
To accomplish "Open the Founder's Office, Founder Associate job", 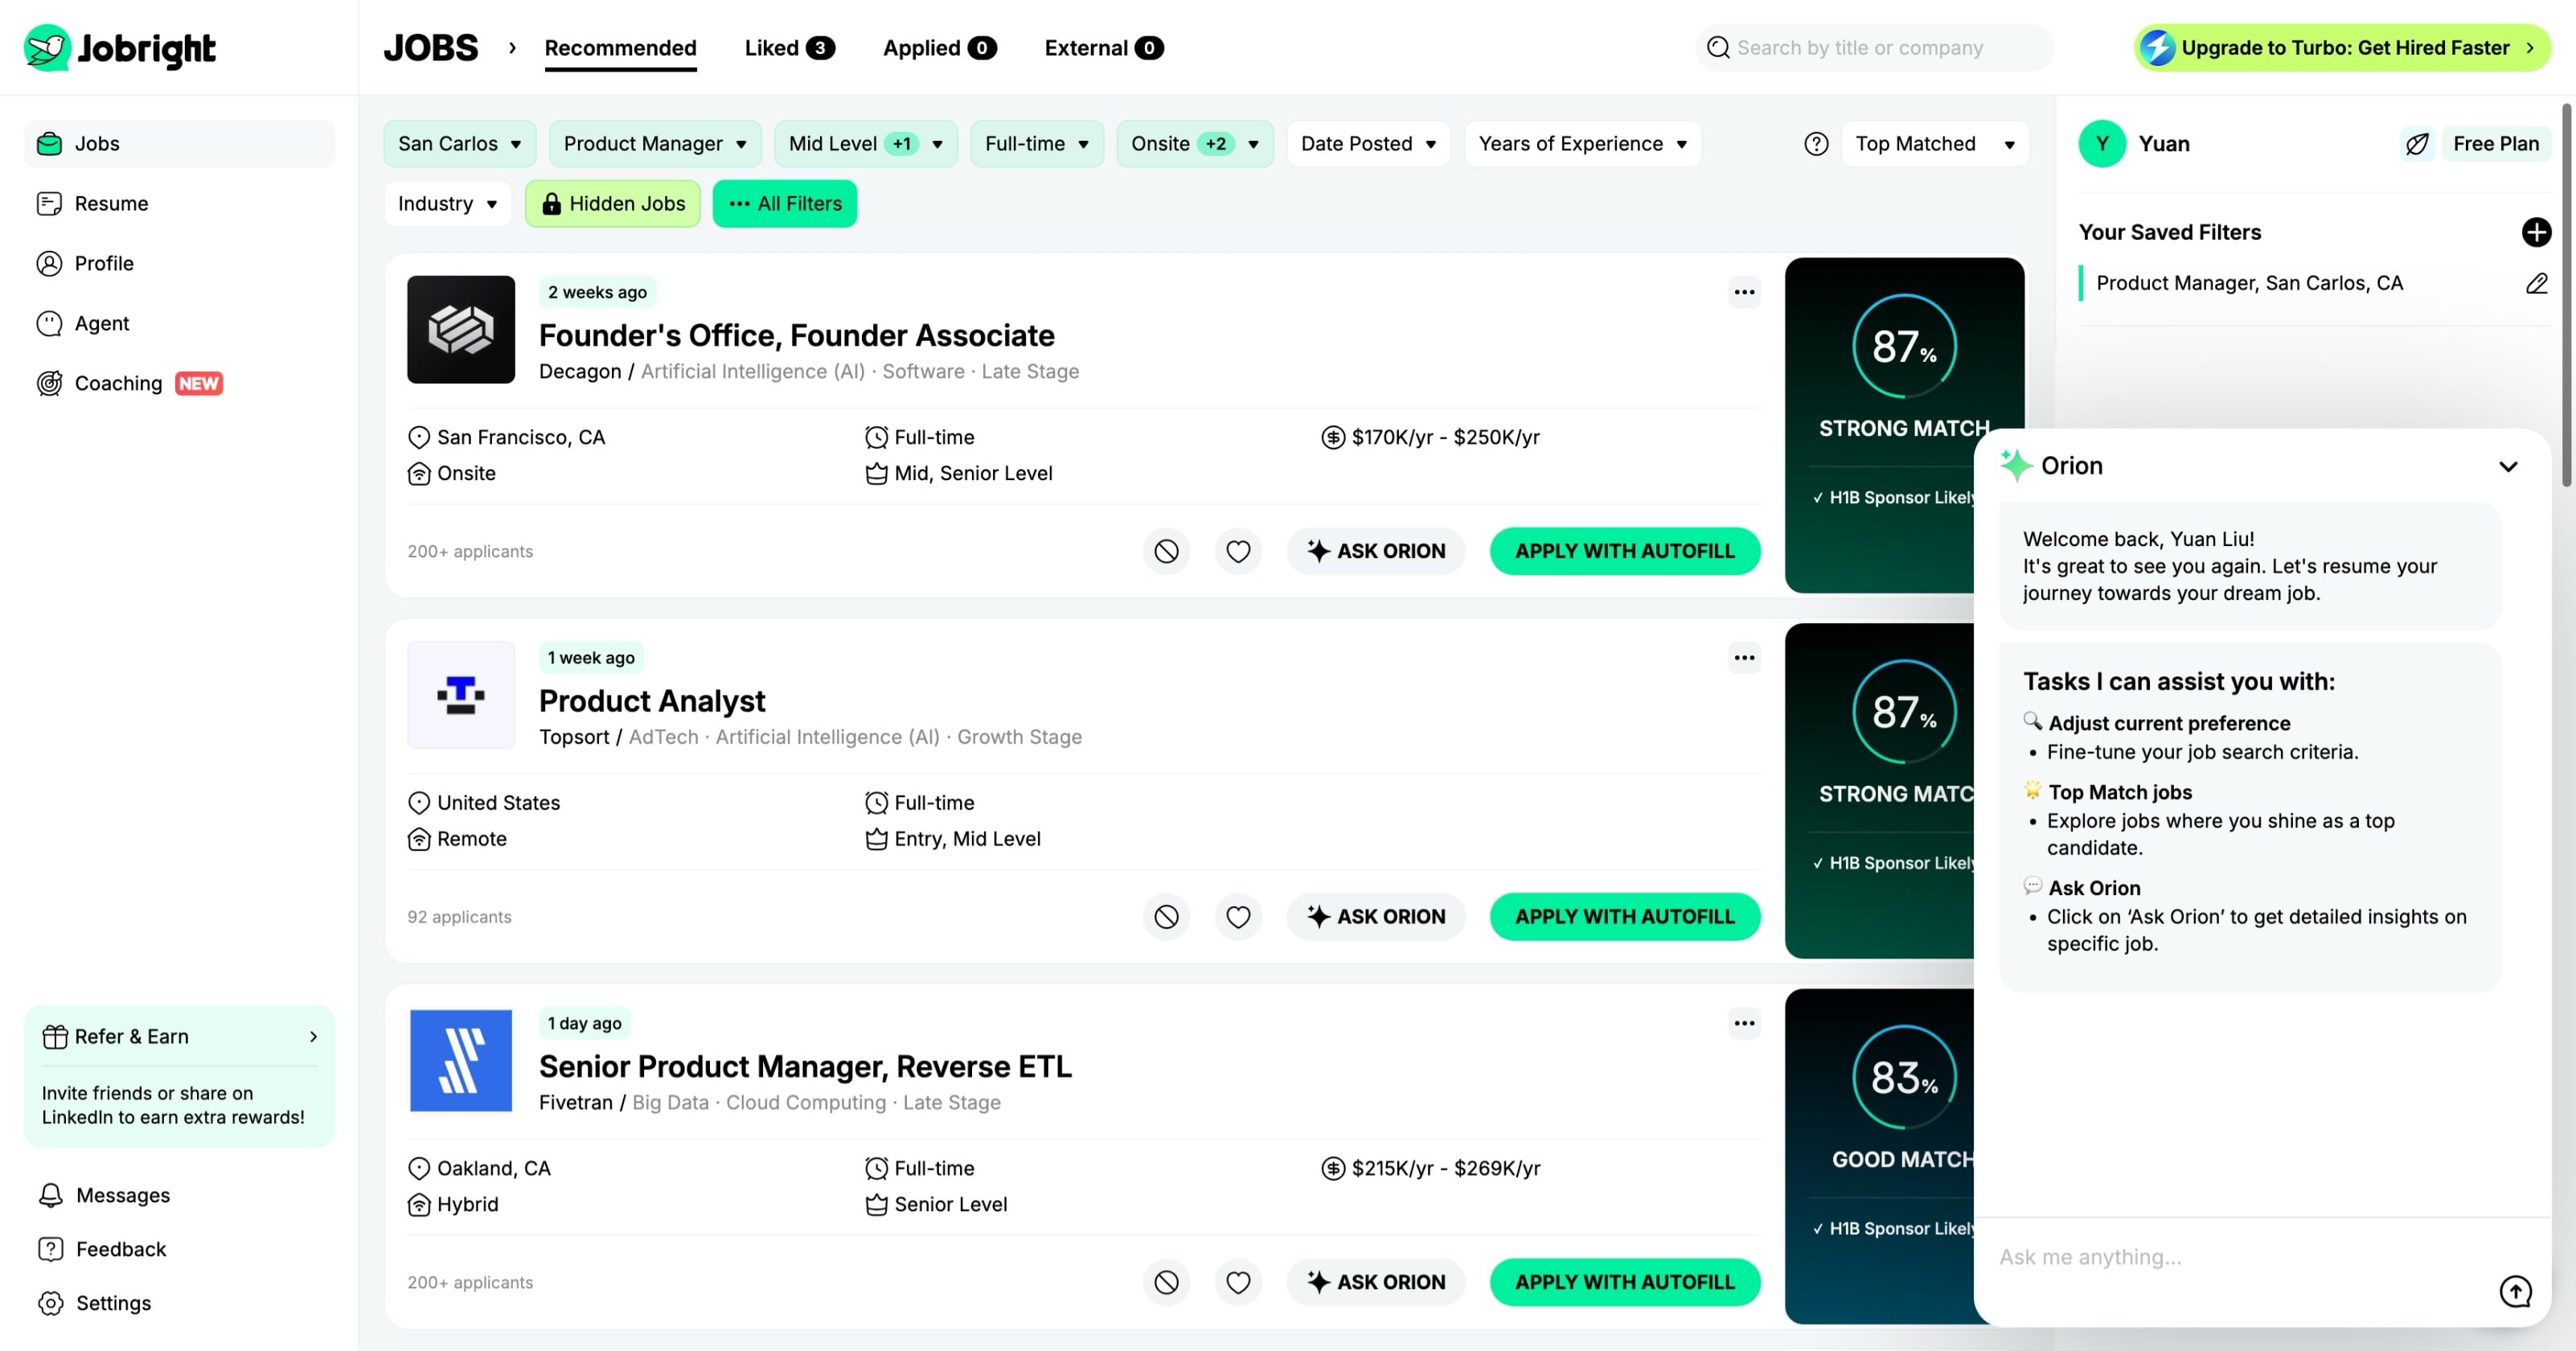I will (x=796, y=335).
